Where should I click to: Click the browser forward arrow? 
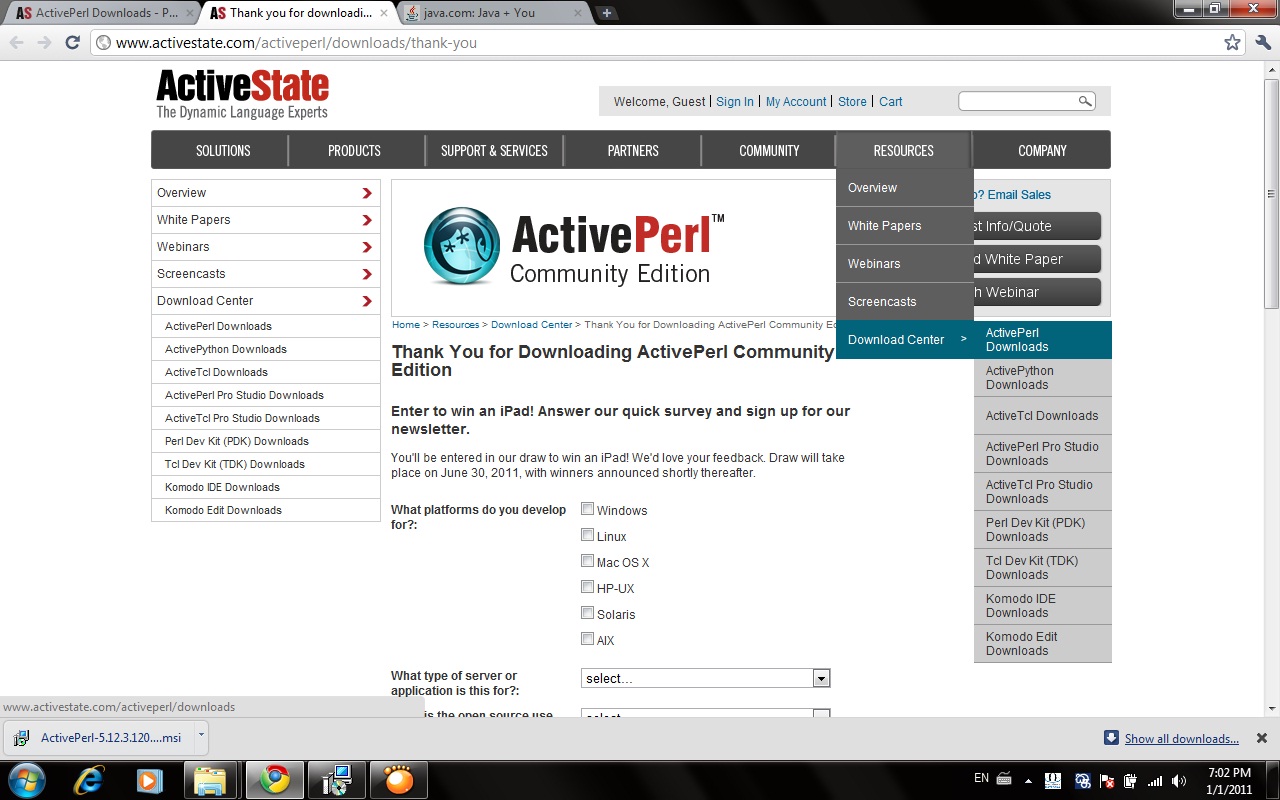tap(44, 42)
